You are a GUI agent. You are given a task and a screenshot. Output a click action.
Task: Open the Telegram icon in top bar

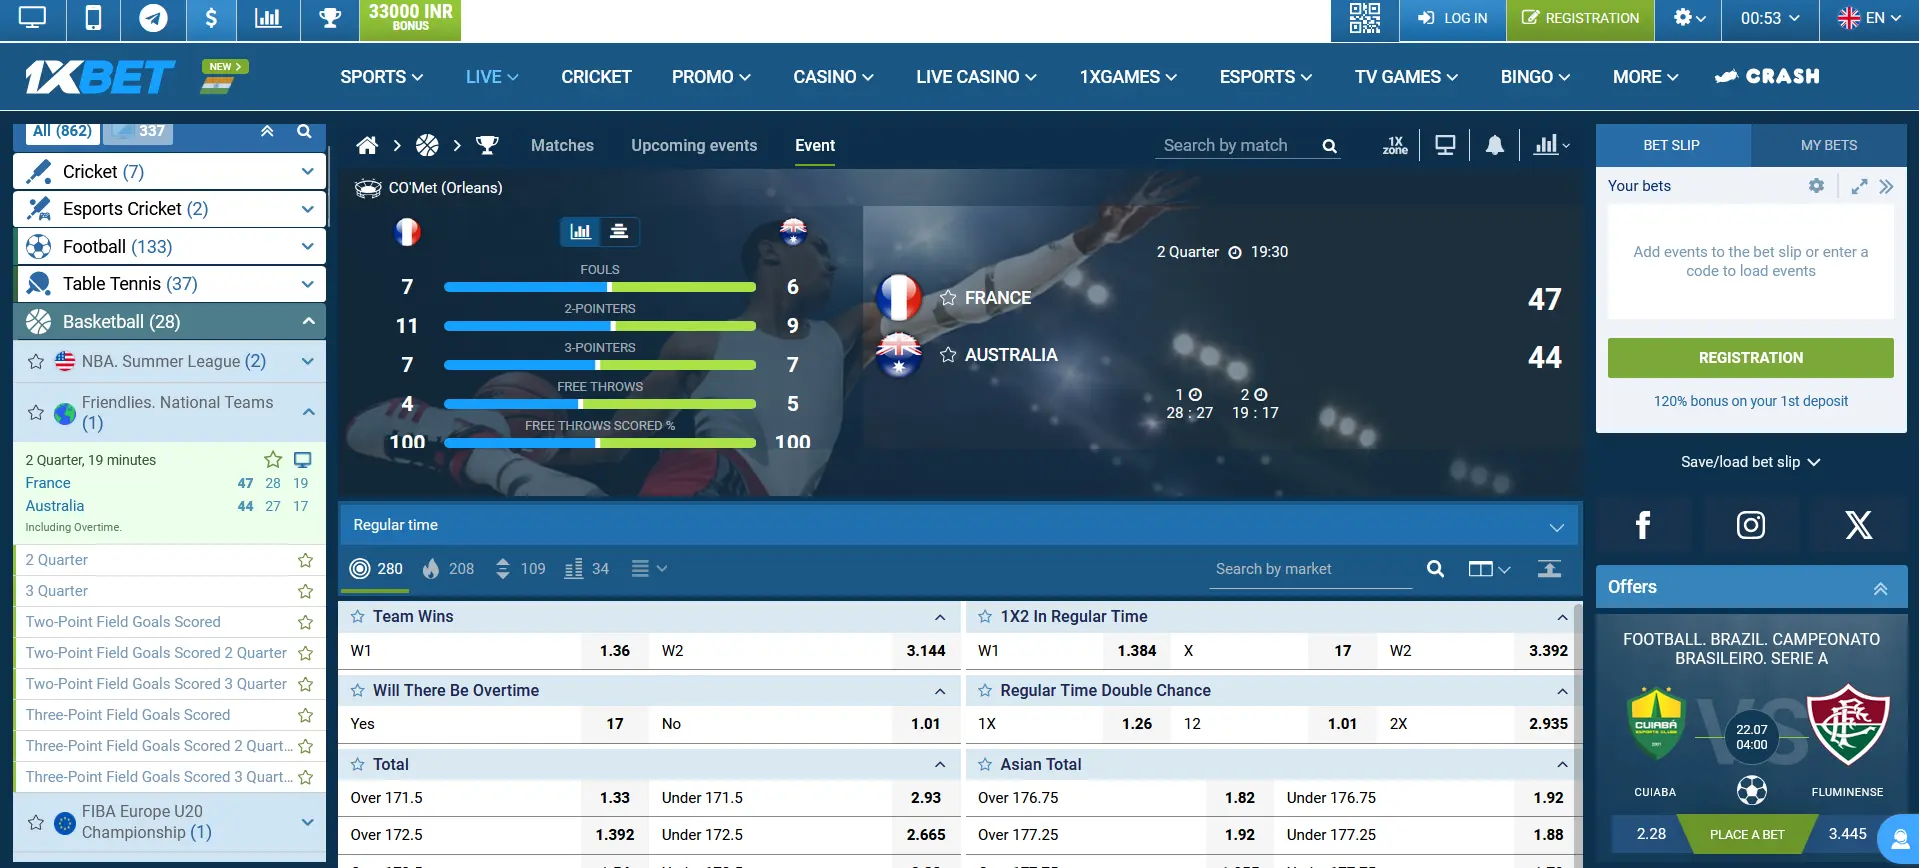pyautogui.click(x=153, y=18)
